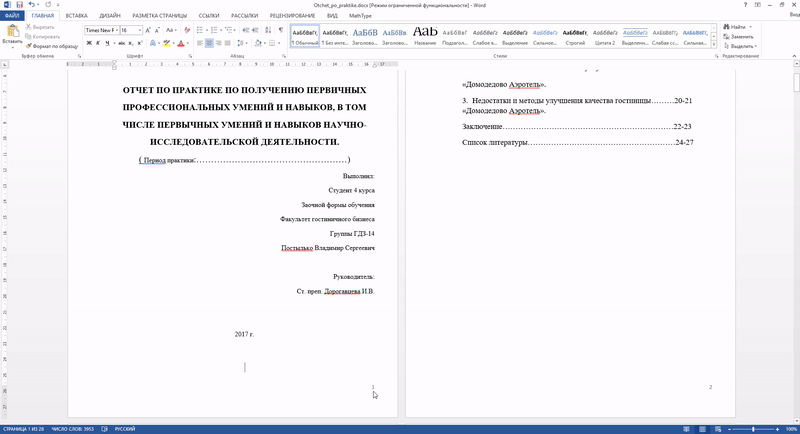Screen dimensions: 800x434
Task: Open the MathType tab
Action: tap(360, 16)
